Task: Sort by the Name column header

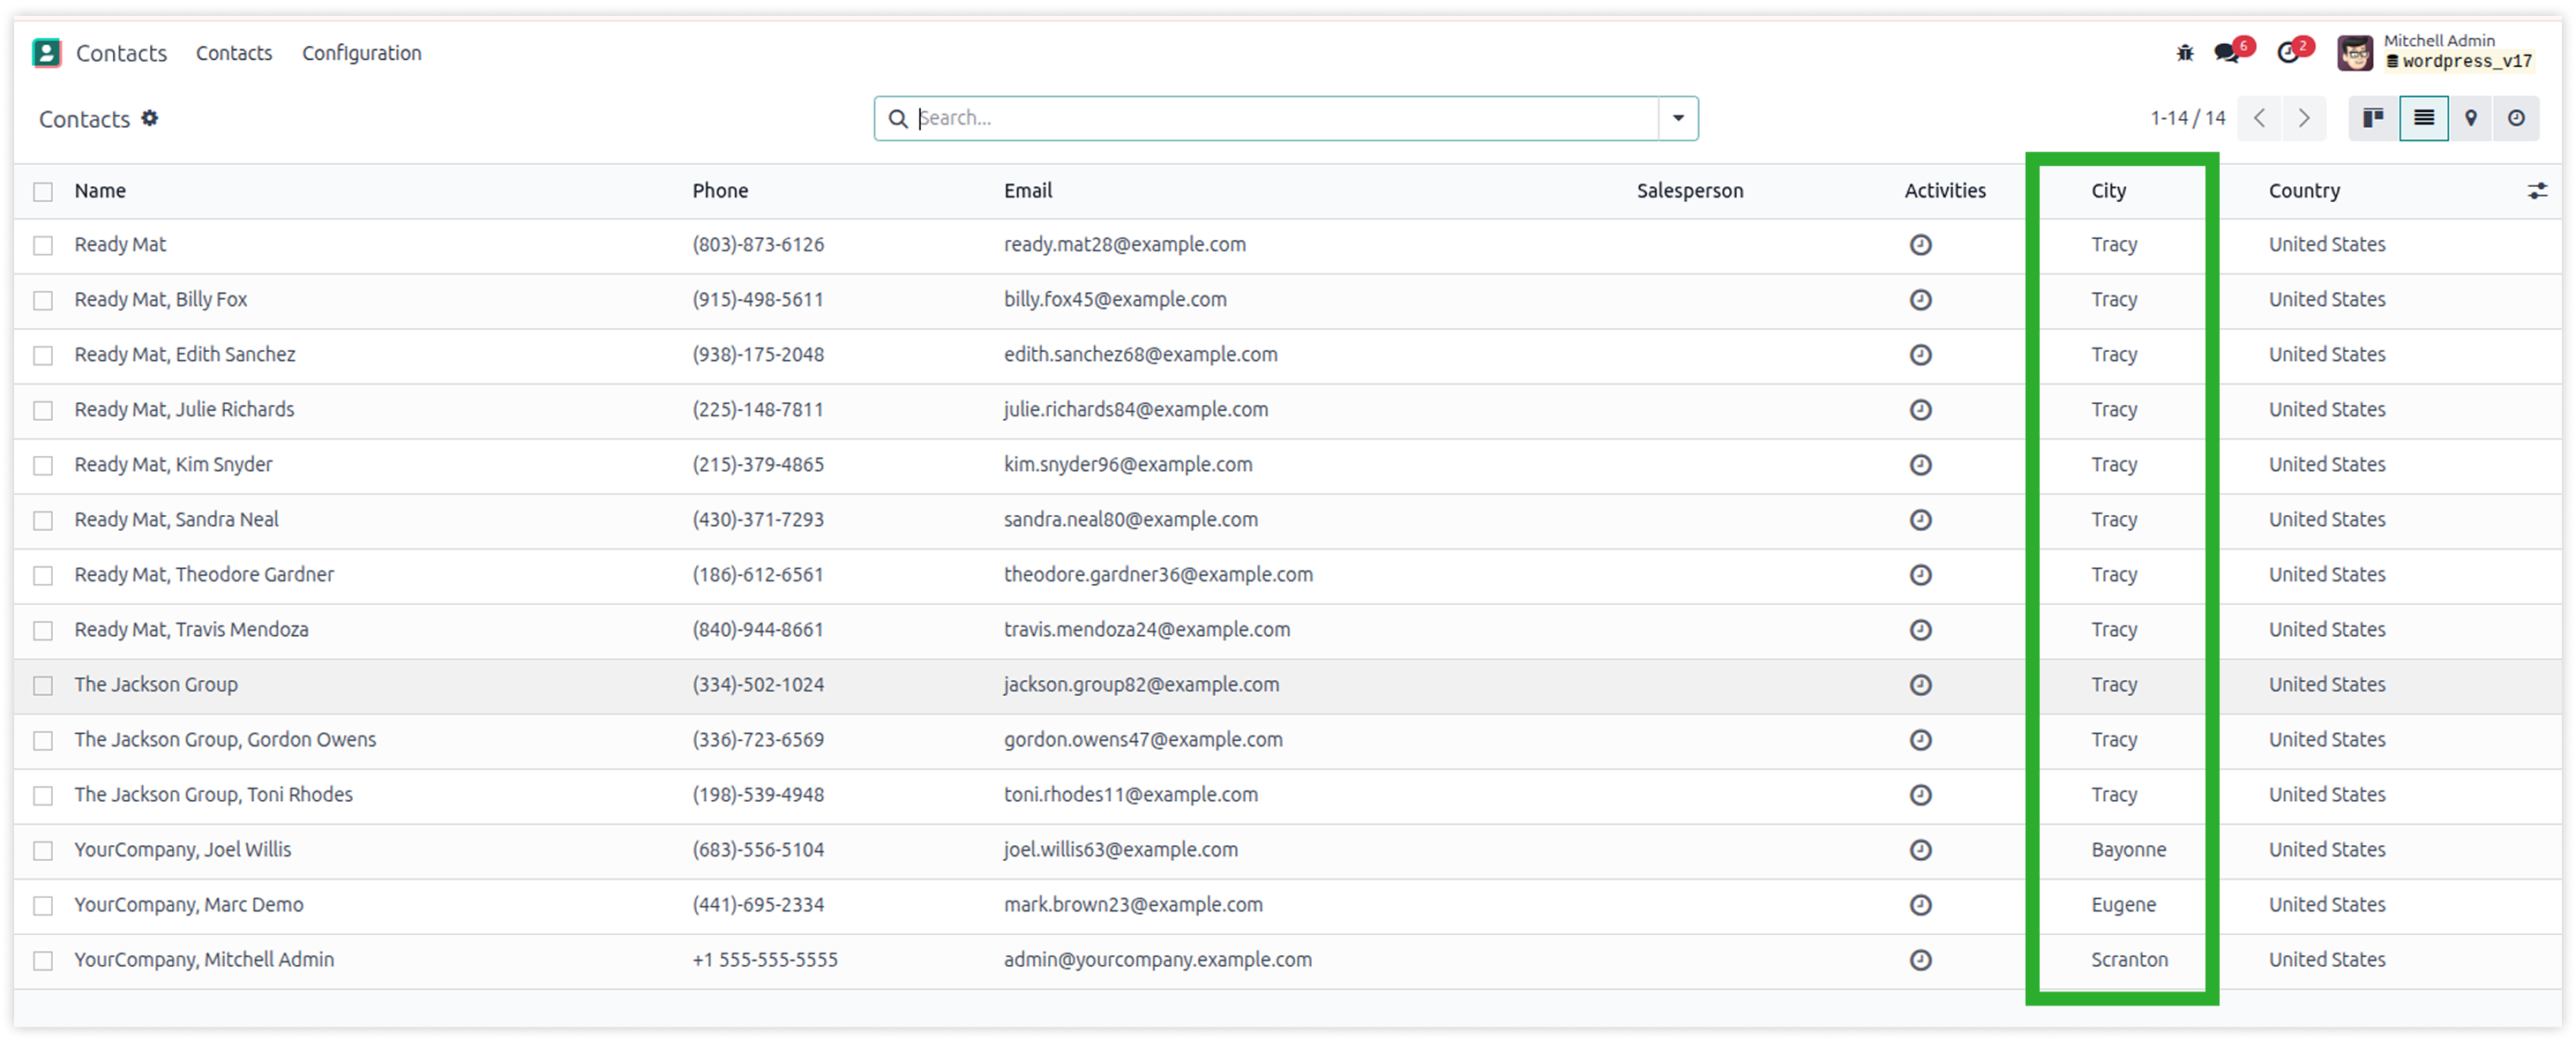Action: [x=100, y=191]
